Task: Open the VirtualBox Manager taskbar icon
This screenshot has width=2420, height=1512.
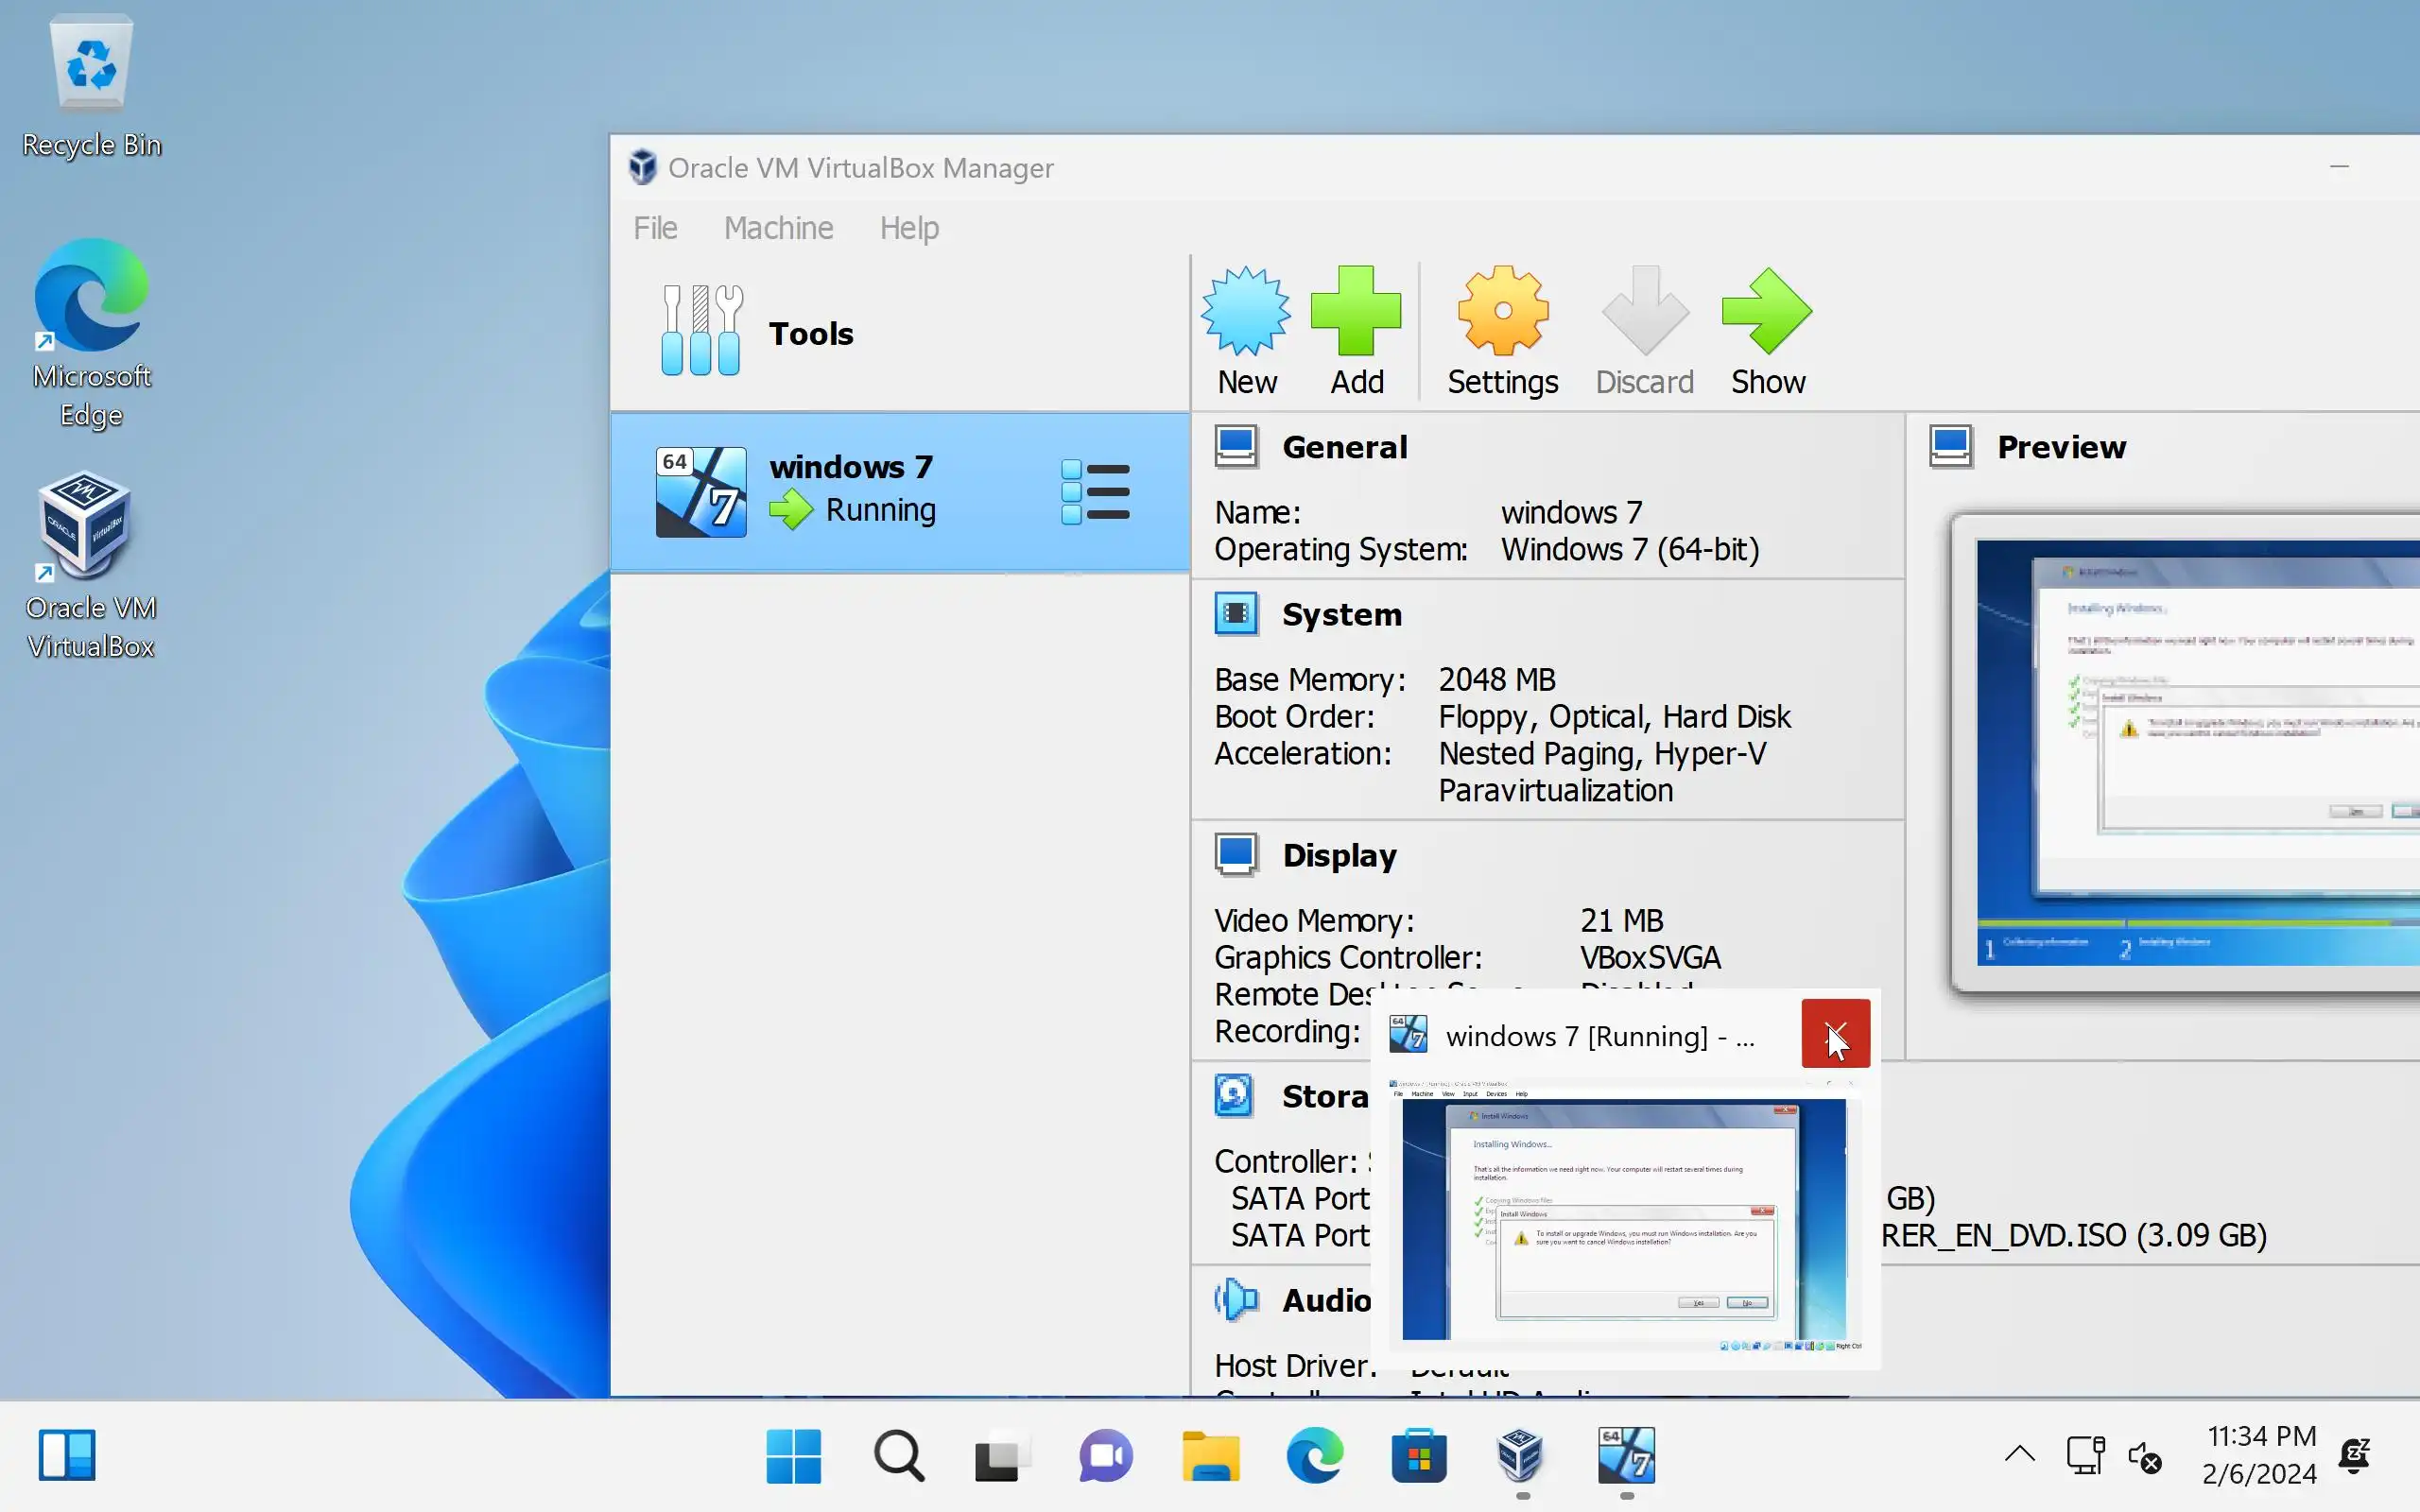Action: 1521,1456
